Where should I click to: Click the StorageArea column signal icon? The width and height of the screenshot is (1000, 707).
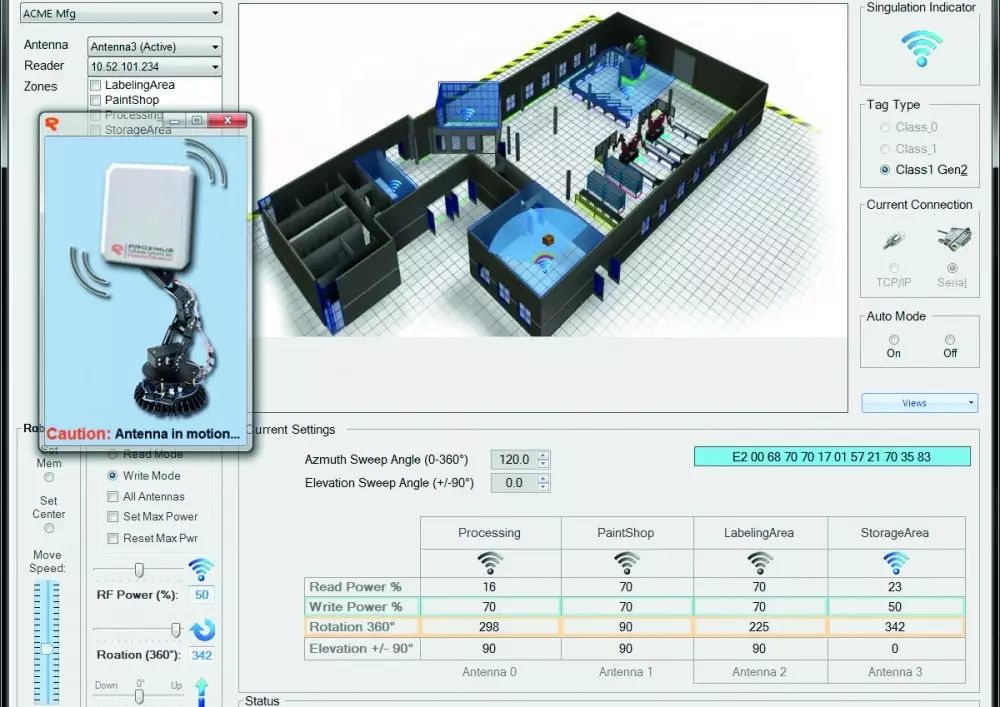point(896,562)
